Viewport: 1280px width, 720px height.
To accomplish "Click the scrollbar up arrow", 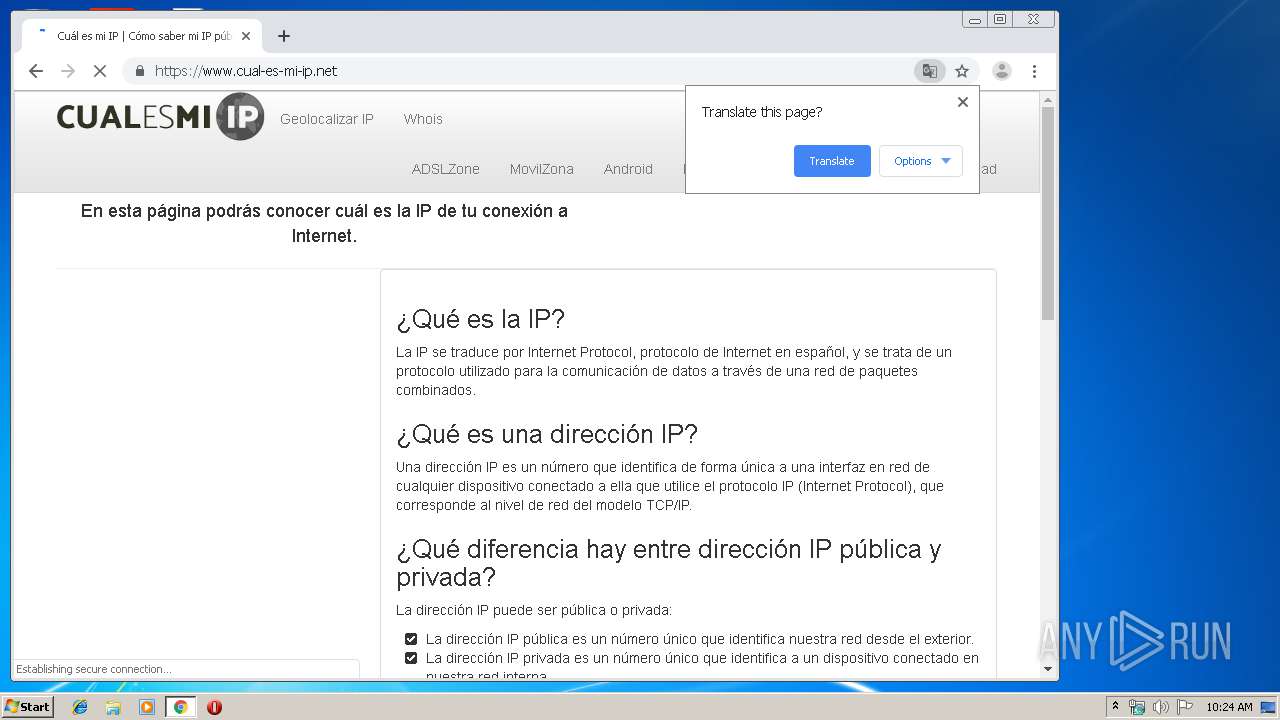I will click(1048, 100).
